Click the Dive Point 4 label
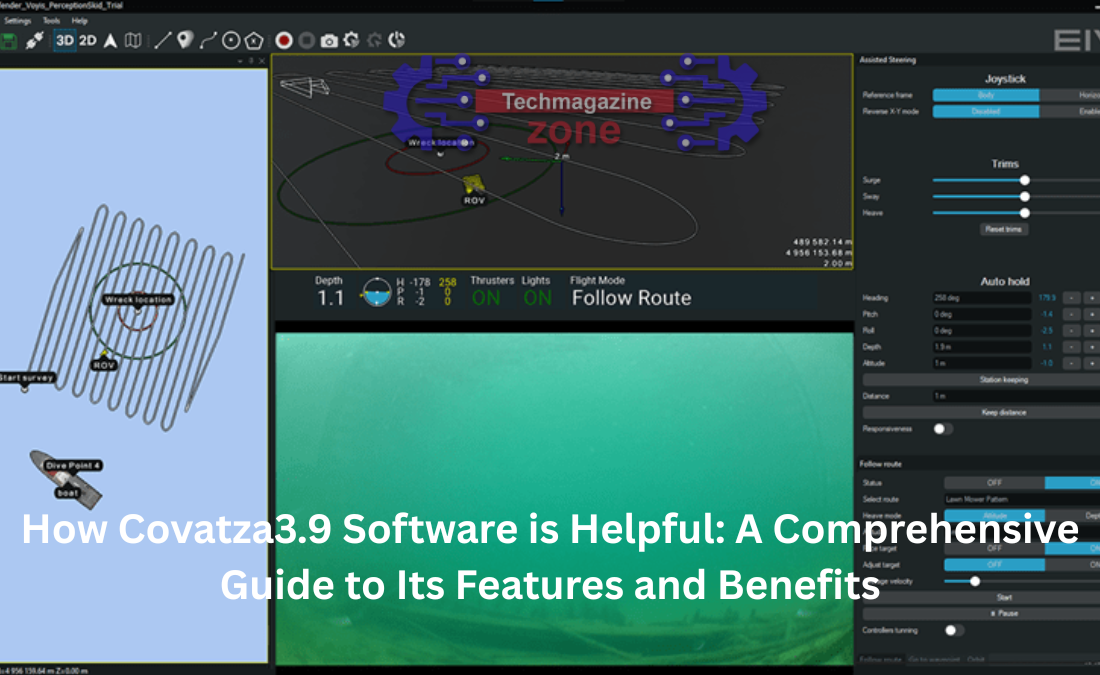This screenshot has height=675, width=1100. 73,465
